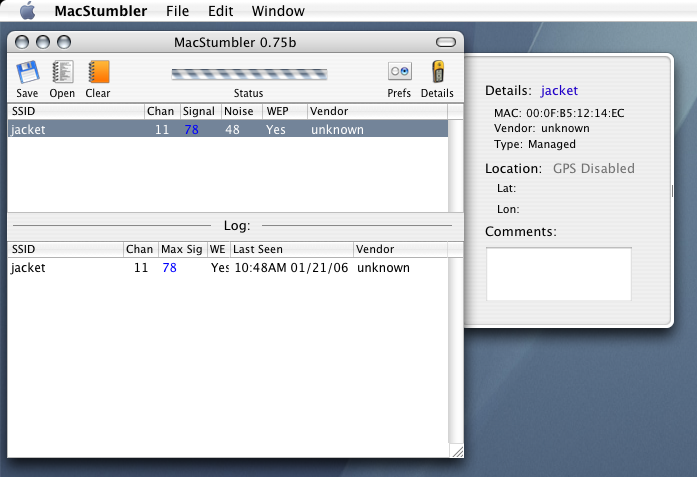Click inside the Comments text box
Viewport: 697px width, 477px height.
click(x=558, y=274)
